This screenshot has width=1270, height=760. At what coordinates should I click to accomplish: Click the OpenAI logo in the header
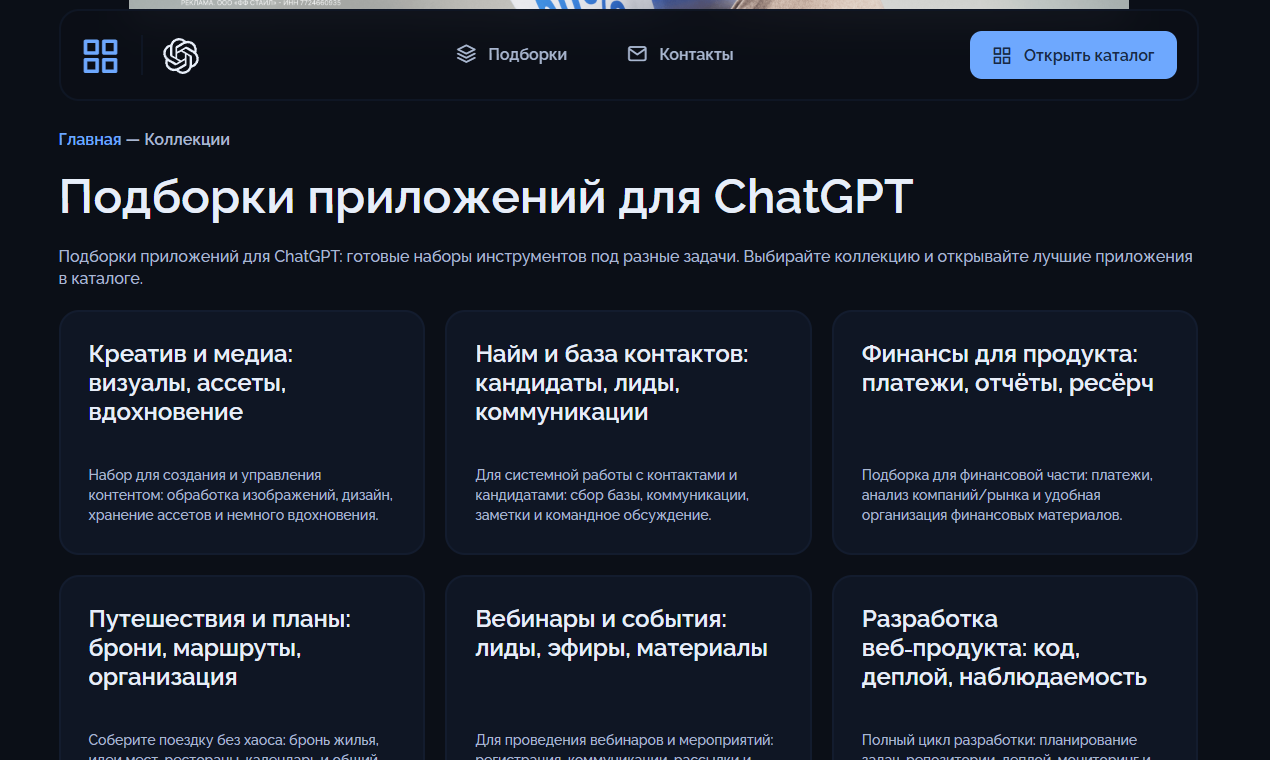click(180, 55)
